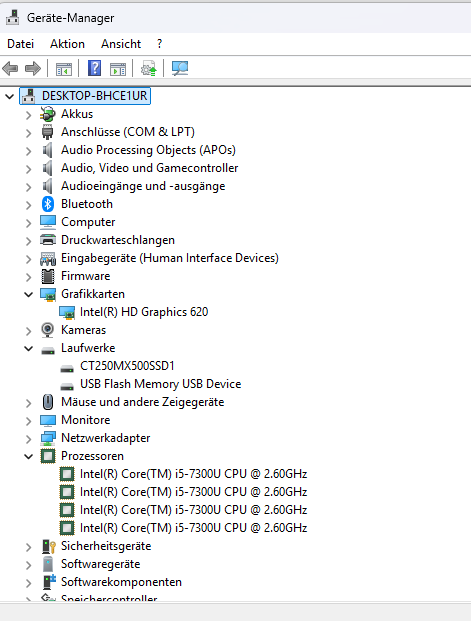The width and height of the screenshot is (471, 621).
Task: Click the show/hide console tree icon
Action: coord(64,69)
